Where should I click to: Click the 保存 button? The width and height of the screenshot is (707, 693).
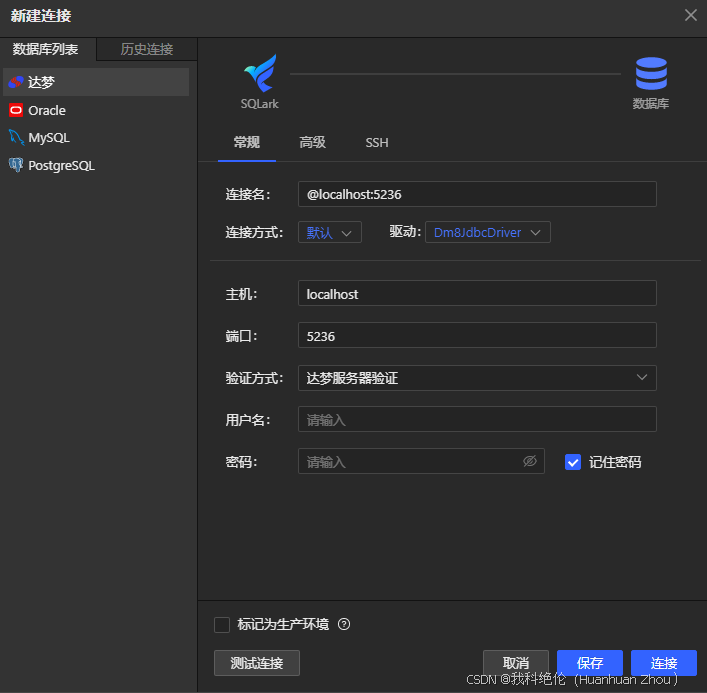[590, 663]
